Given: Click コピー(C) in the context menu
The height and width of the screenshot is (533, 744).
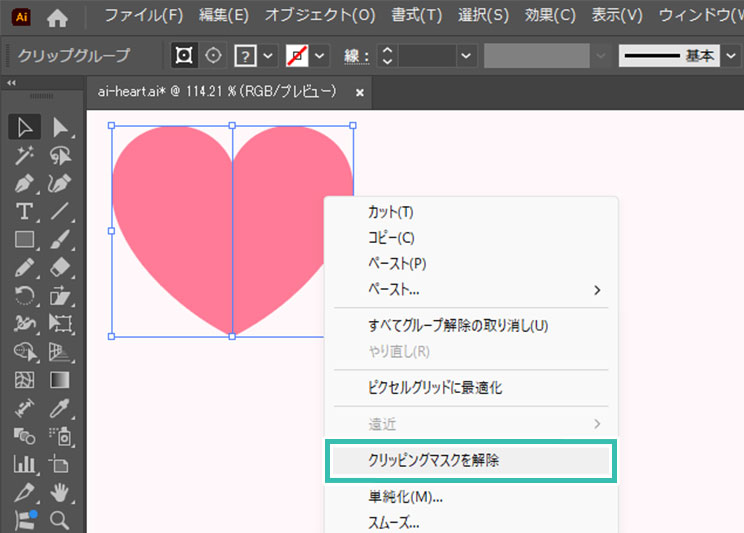Looking at the screenshot, I should pos(391,238).
